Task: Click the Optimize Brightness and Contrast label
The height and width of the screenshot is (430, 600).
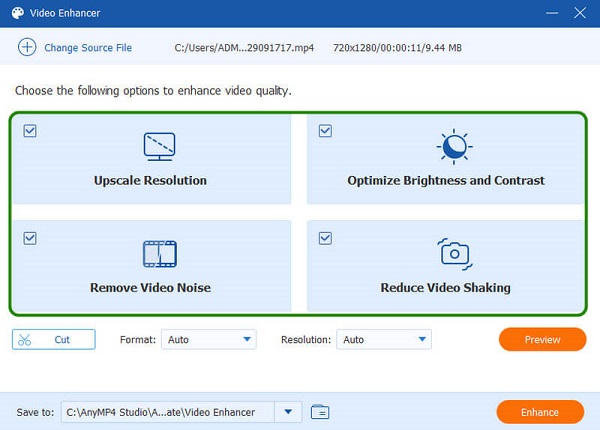Action: [446, 181]
